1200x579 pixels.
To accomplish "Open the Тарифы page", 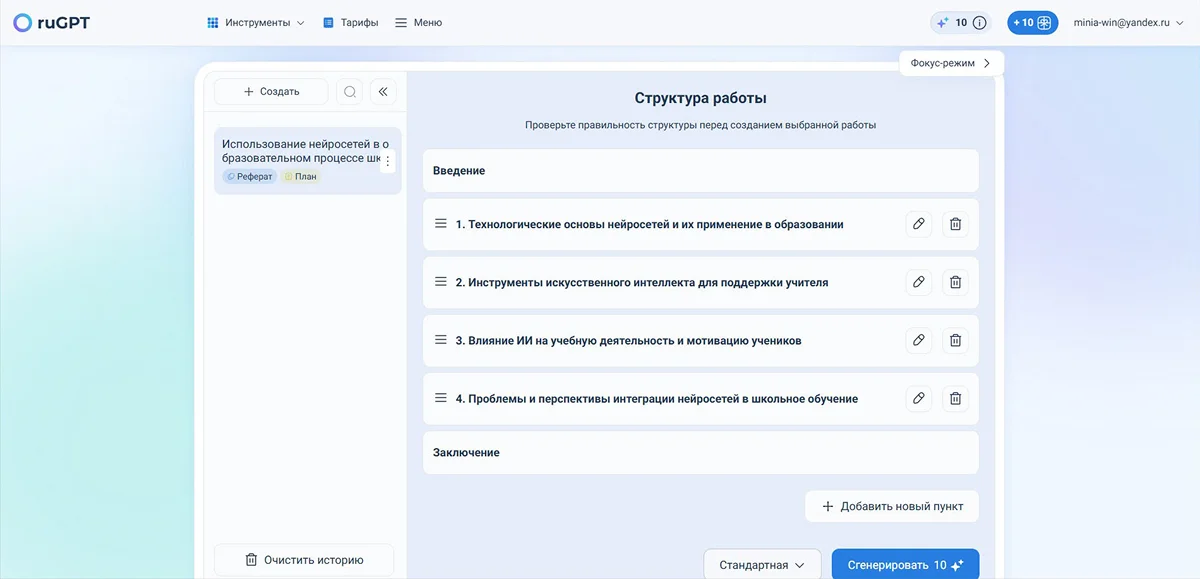I will tap(350, 23).
